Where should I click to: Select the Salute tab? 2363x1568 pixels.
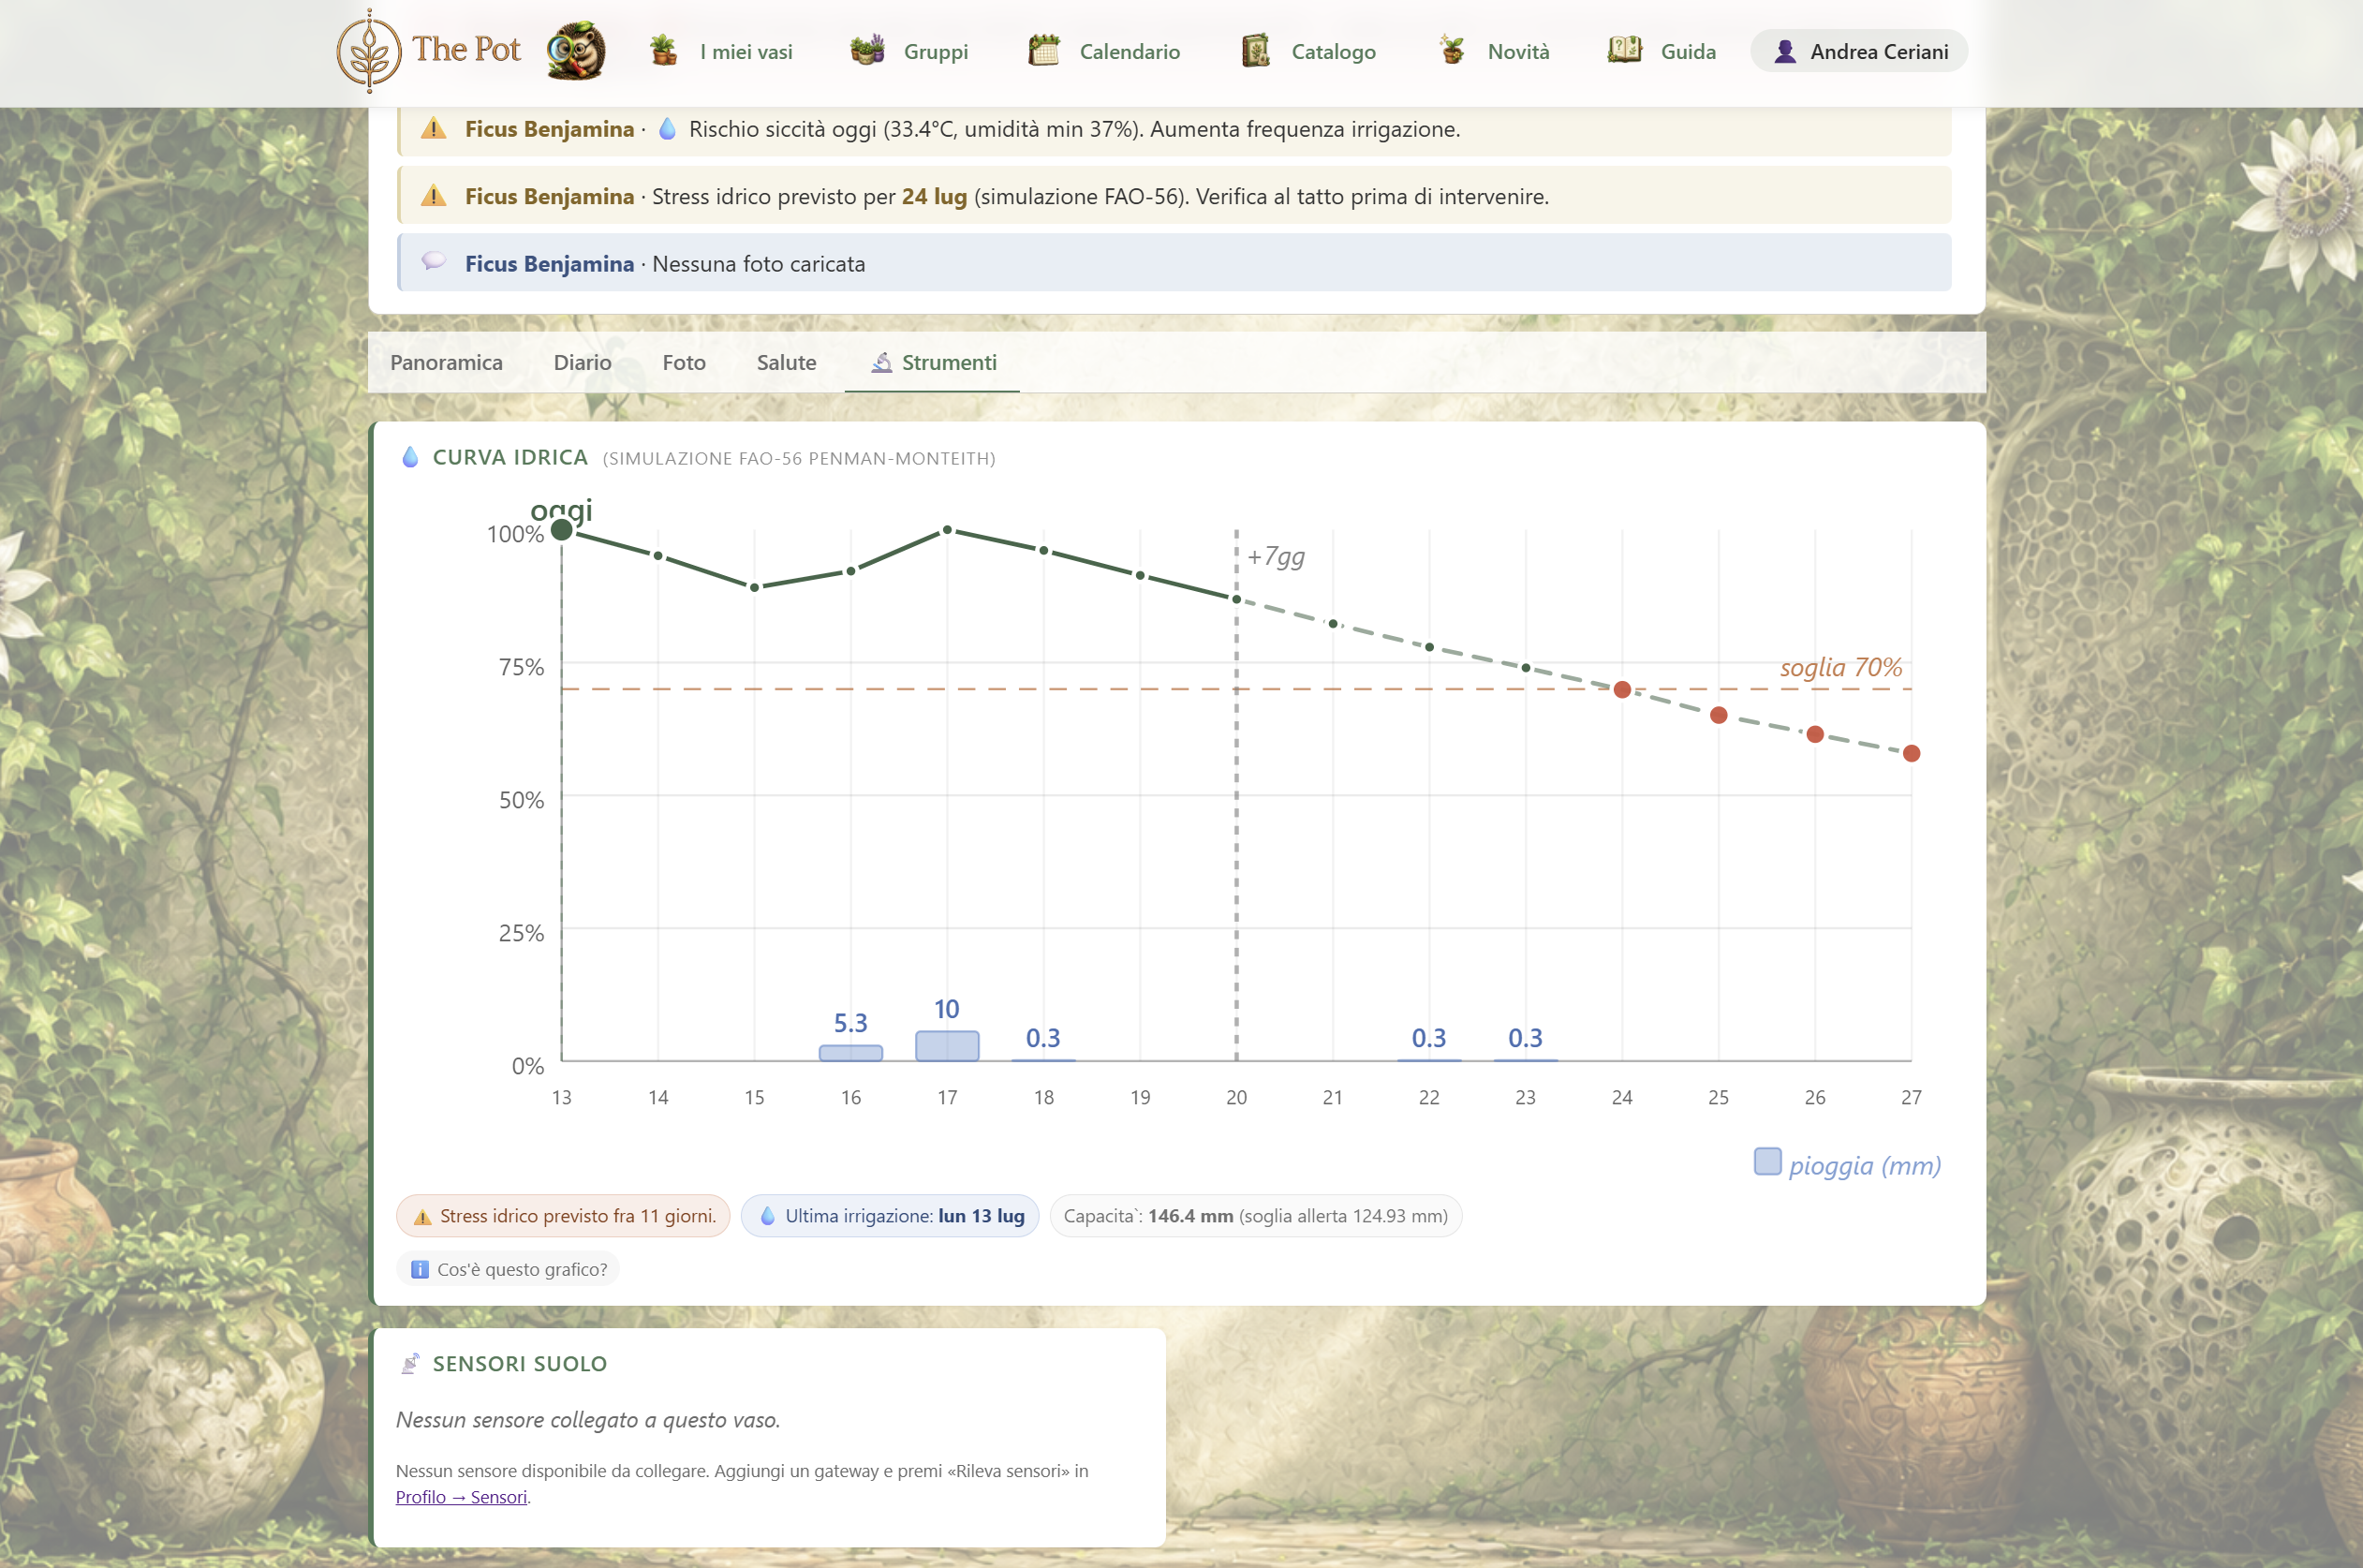click(786, 362)
